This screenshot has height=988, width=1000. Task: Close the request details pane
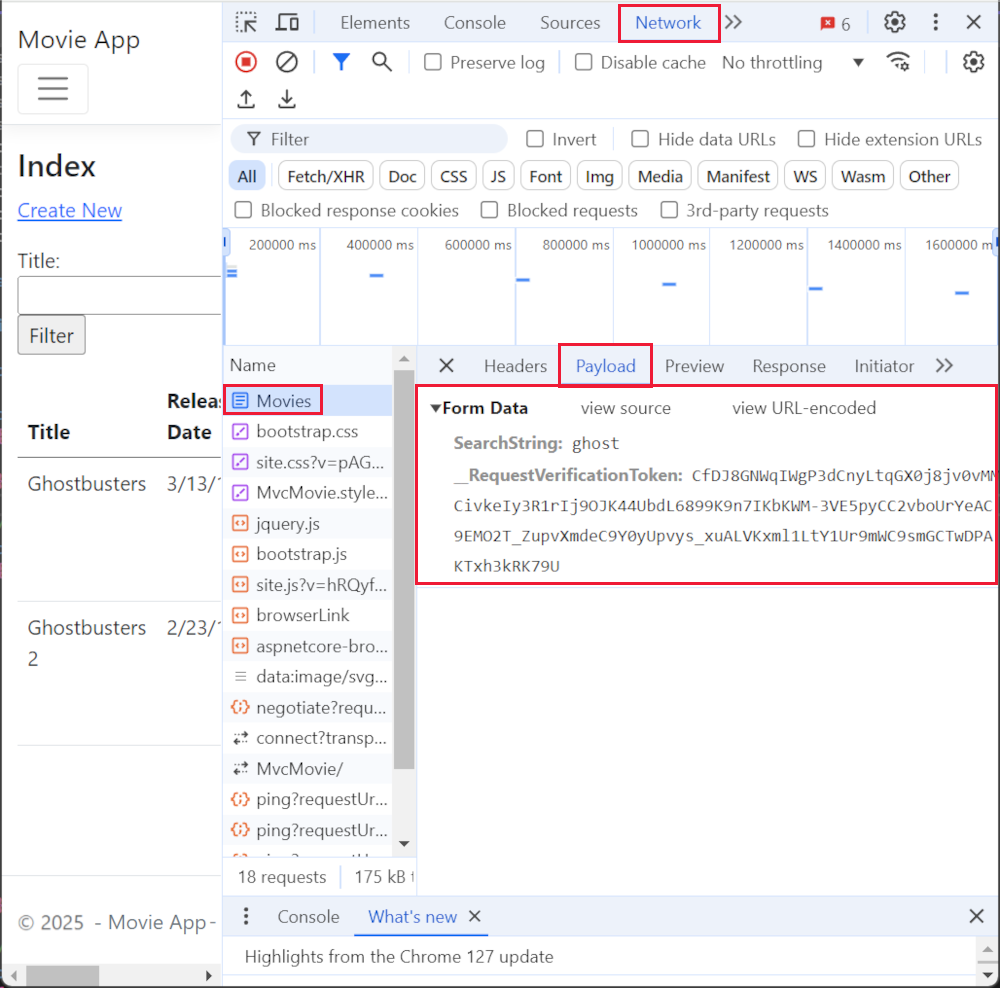(x=446, y=365)
